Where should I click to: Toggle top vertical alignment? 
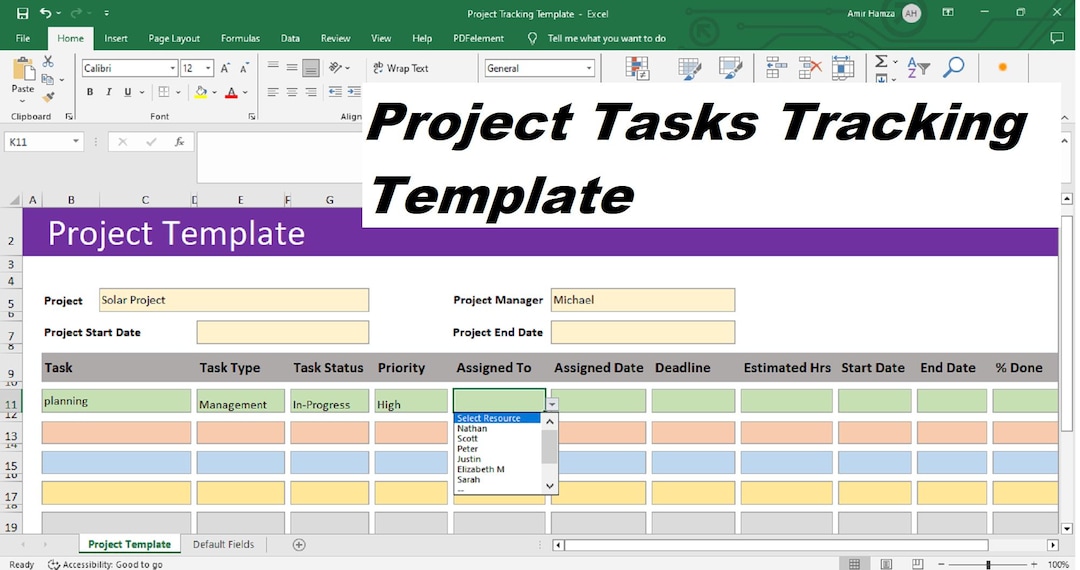273,67
